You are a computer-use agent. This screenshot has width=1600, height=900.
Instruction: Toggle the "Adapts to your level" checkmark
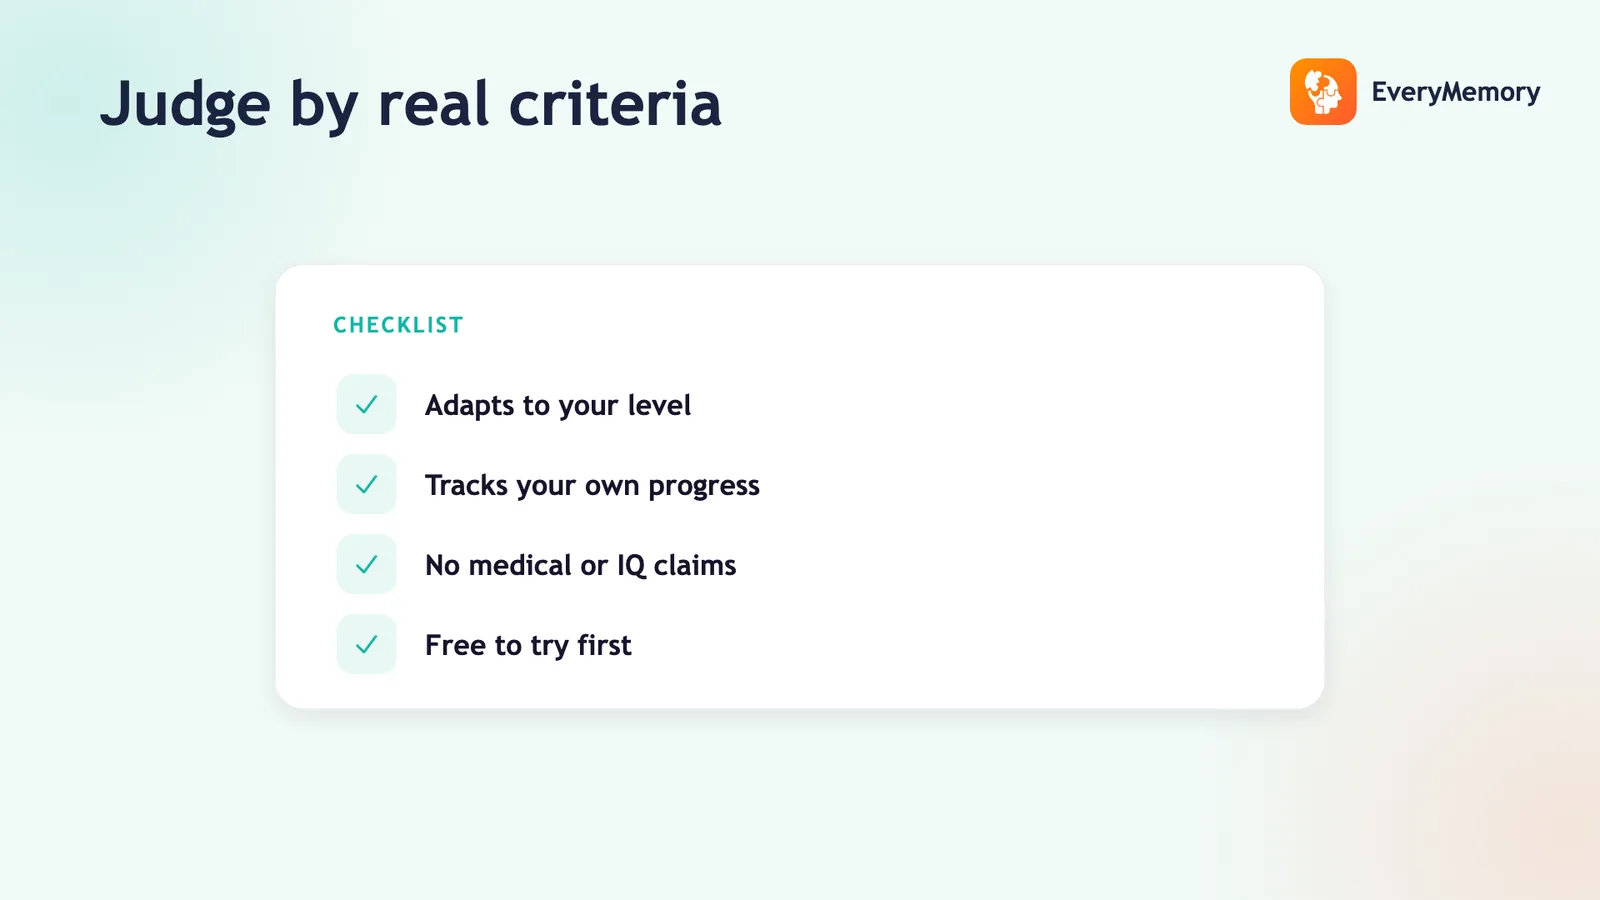click(x=367, y=404)
